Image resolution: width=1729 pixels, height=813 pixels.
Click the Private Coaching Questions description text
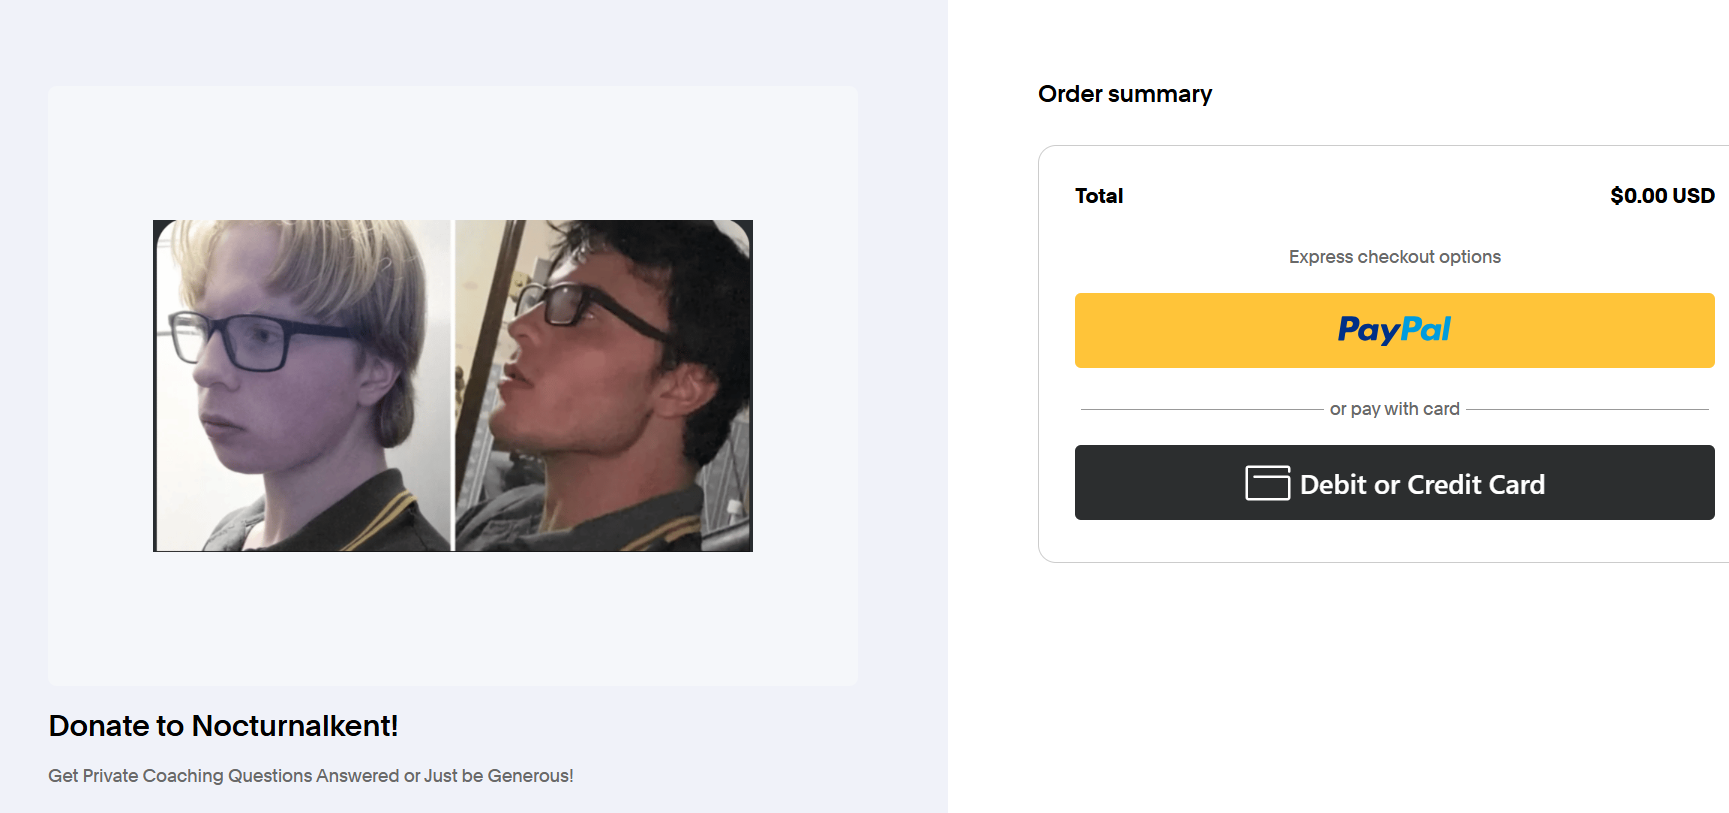pyautogui.click(x=310, y=776)
